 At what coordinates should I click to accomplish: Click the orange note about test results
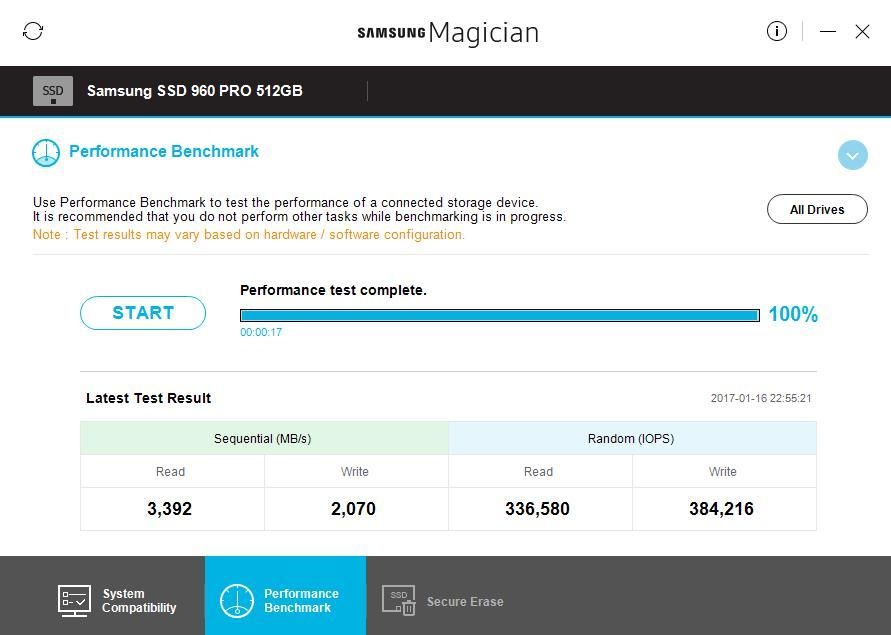(249, 234)
